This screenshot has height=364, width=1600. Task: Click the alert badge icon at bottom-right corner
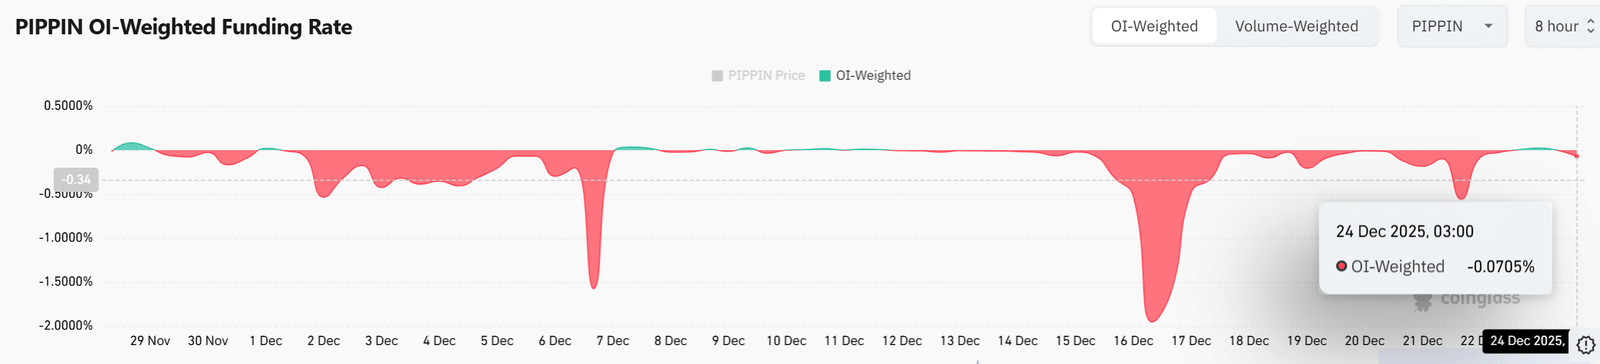coord(1586,345)
